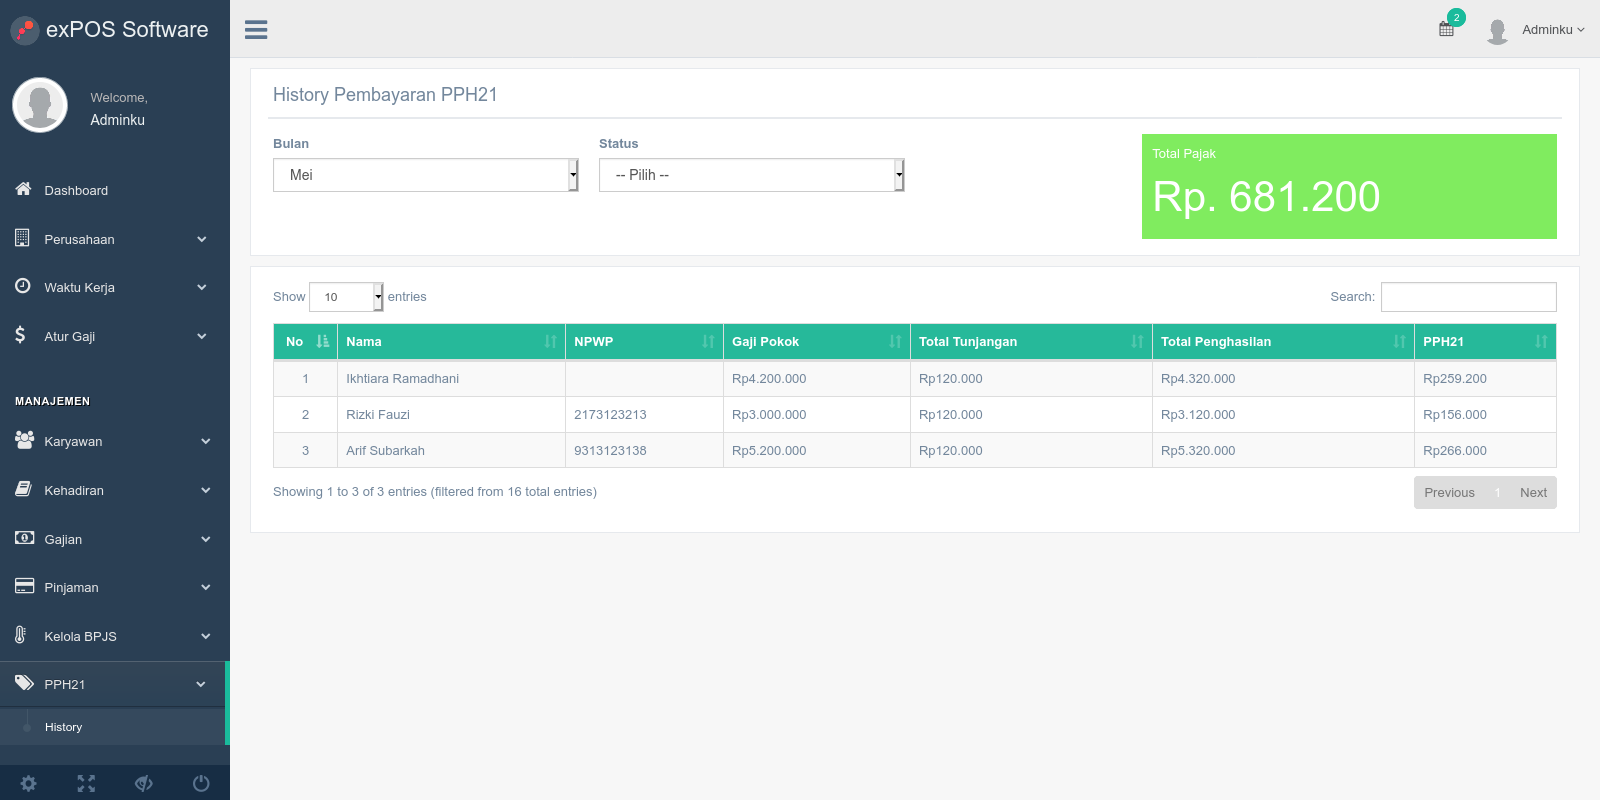
Task: Sort table by Gaji Pokok column
Action: coord(817,341)
